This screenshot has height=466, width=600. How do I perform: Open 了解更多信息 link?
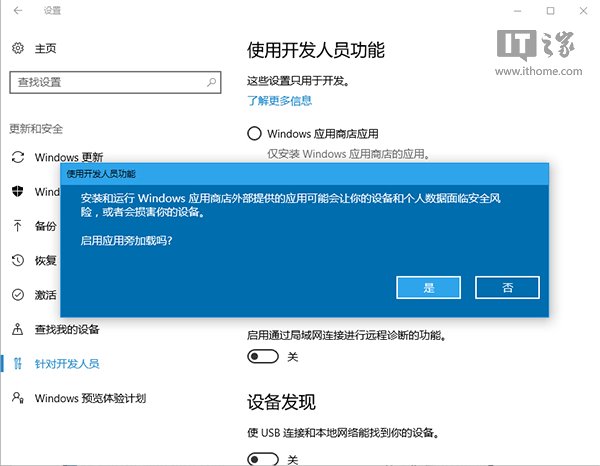coord(279,101)
